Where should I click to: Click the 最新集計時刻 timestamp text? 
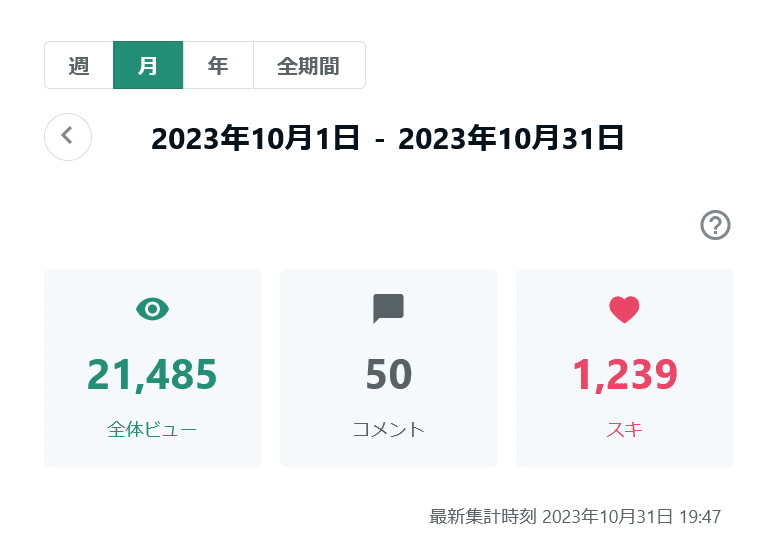coord(575,517)
